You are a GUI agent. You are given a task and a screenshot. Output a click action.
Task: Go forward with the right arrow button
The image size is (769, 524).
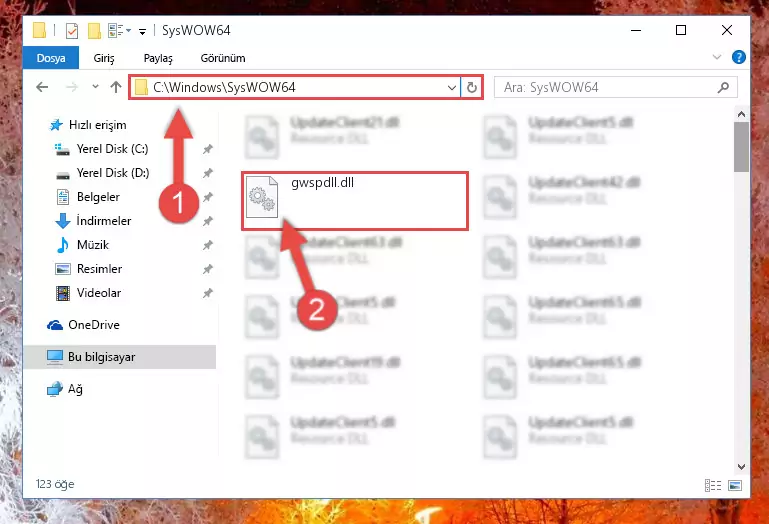(72, 87)
